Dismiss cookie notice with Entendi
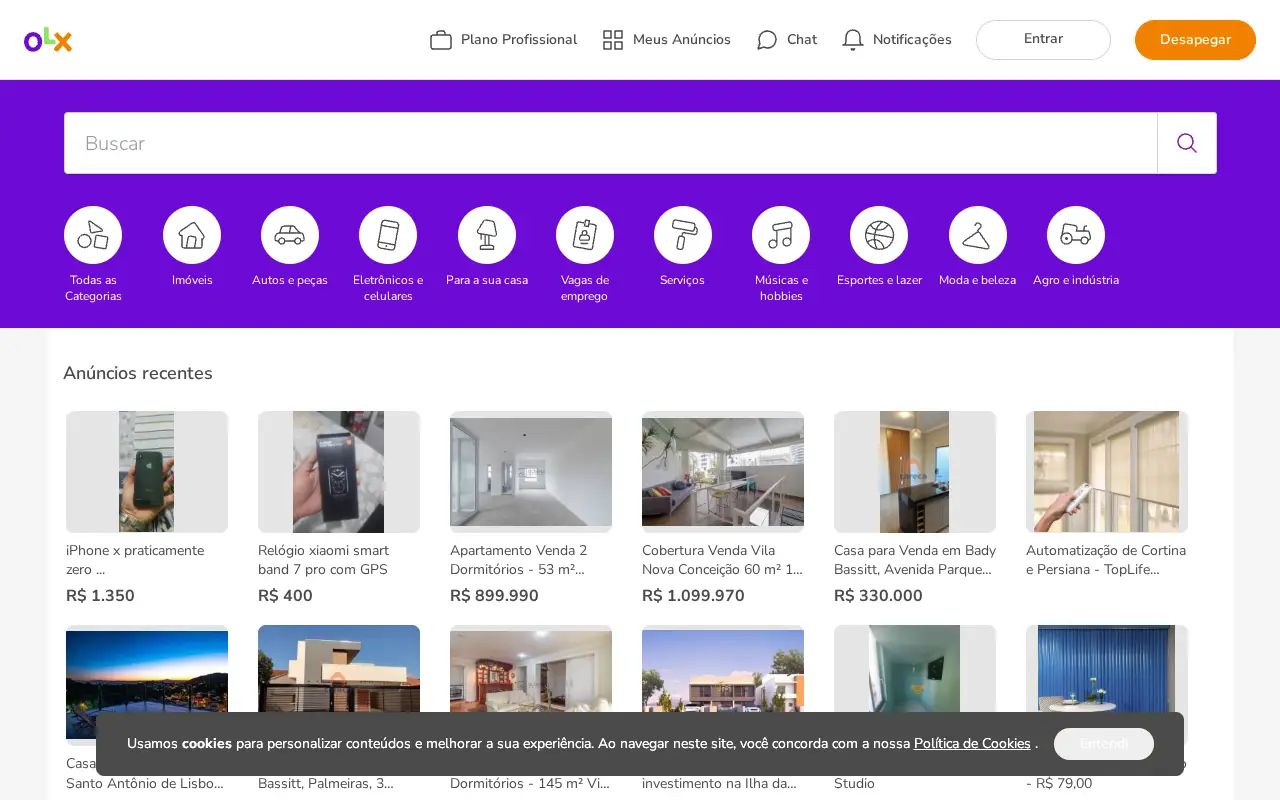Screen dimensions: 1280x800 point(1104,744)
